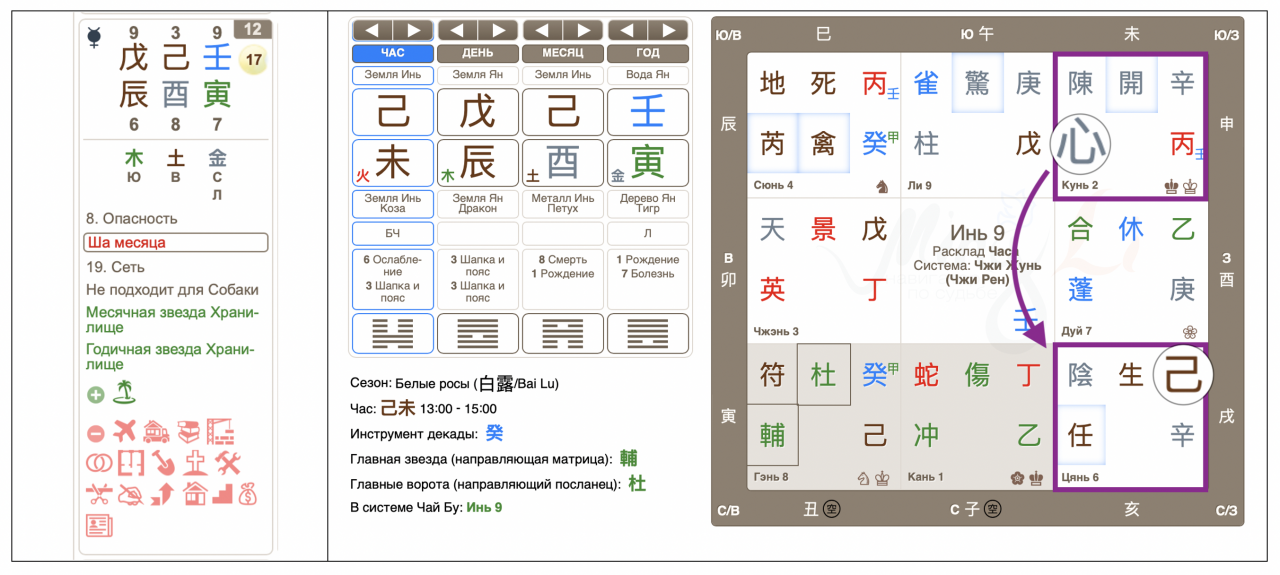Select the ГОД tab
The image size is (1280, 575).
[x=647, y=54]
